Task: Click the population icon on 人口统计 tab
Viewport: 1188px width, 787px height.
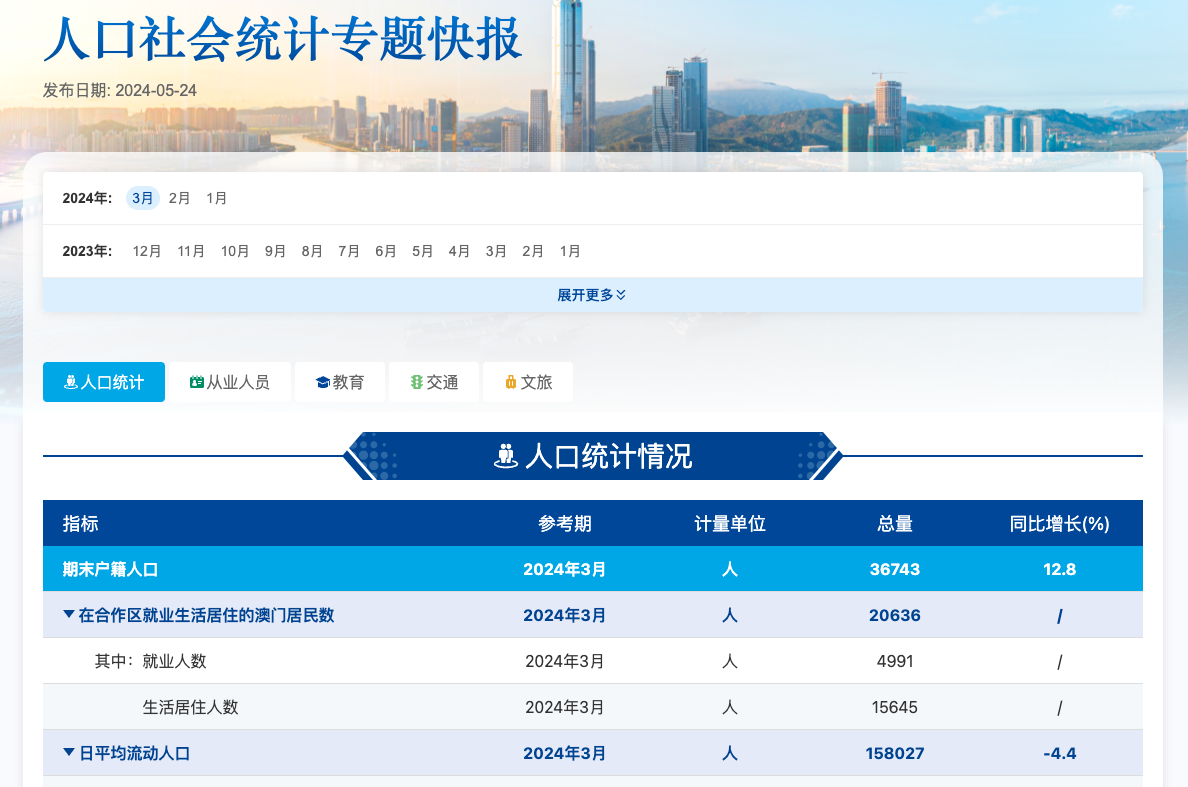Action: (x=70, y=383)
